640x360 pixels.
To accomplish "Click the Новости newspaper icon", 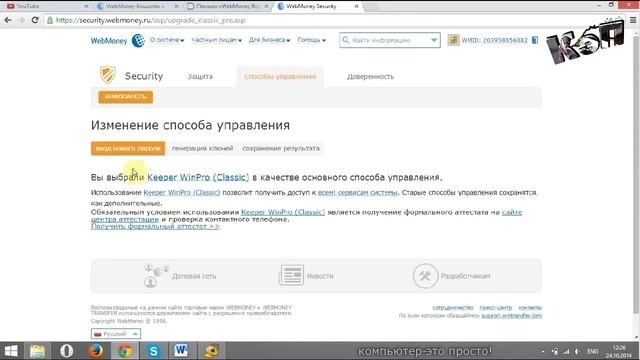I will click(x=291, y=275).
